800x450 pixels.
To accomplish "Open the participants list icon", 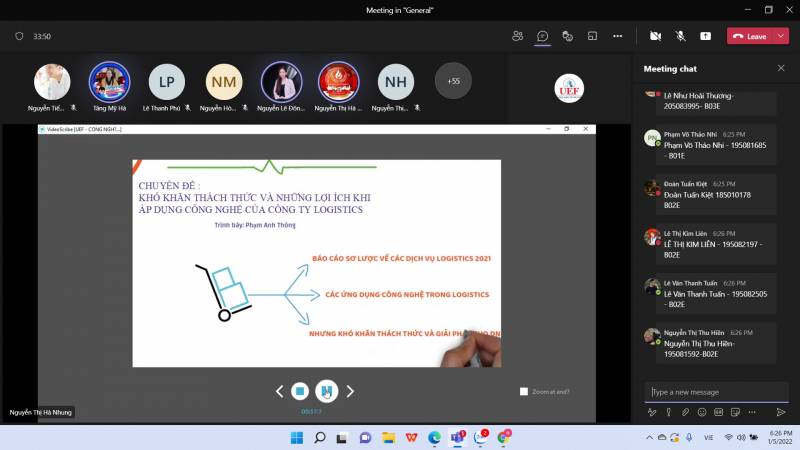I will pos(517,36).
